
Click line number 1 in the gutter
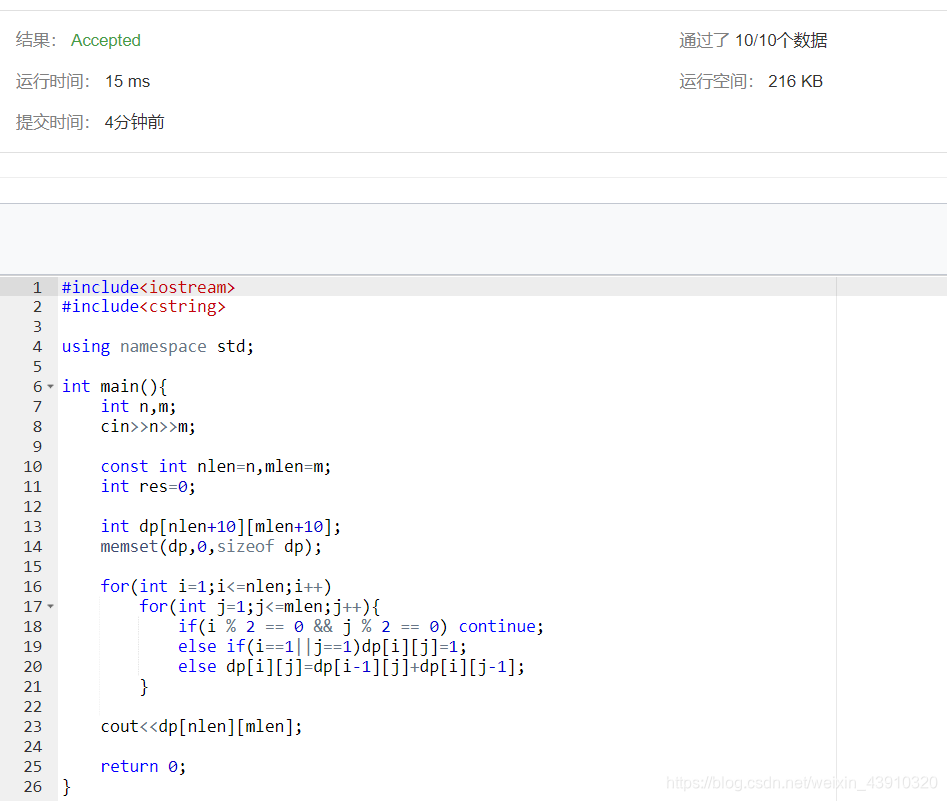37,288
